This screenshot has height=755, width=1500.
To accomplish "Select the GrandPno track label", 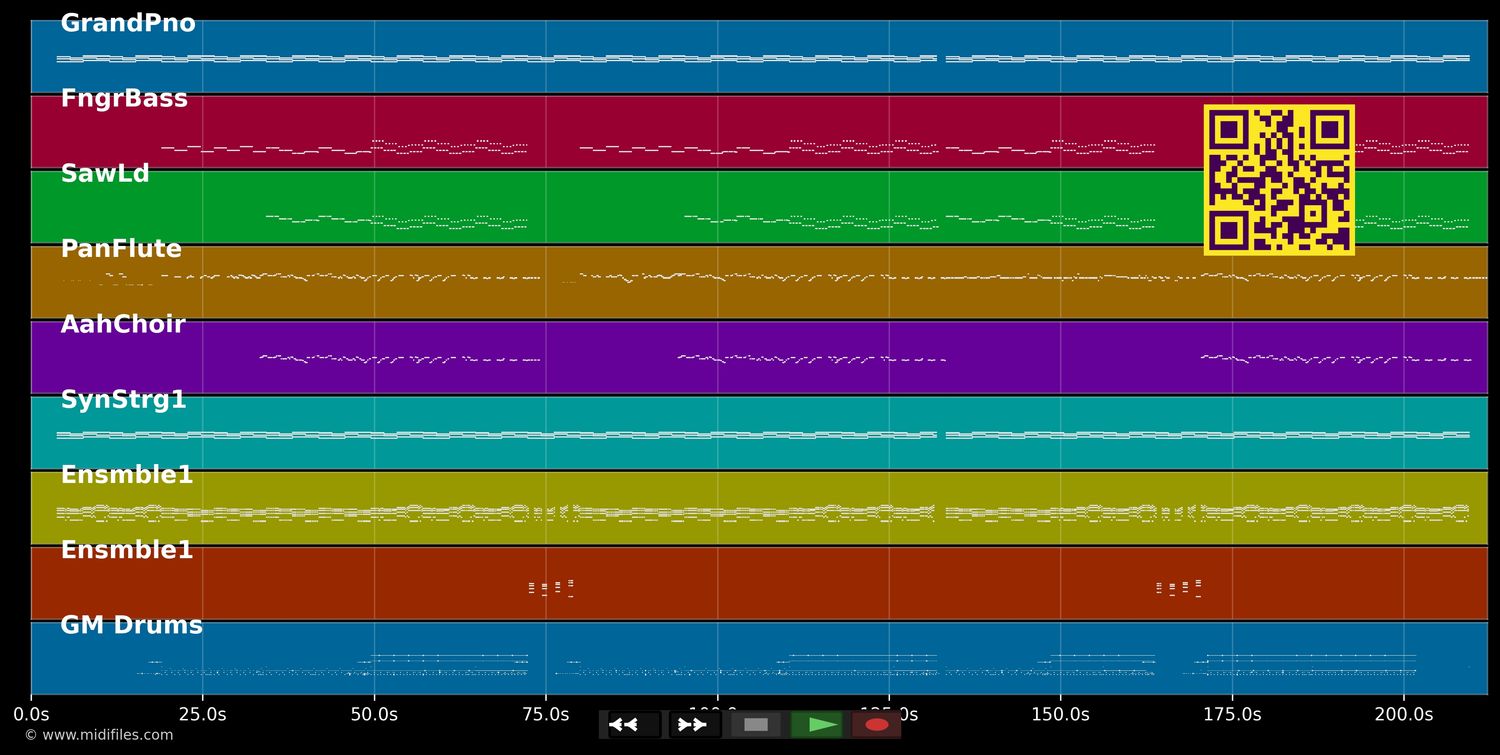I will tap(128, 24).
